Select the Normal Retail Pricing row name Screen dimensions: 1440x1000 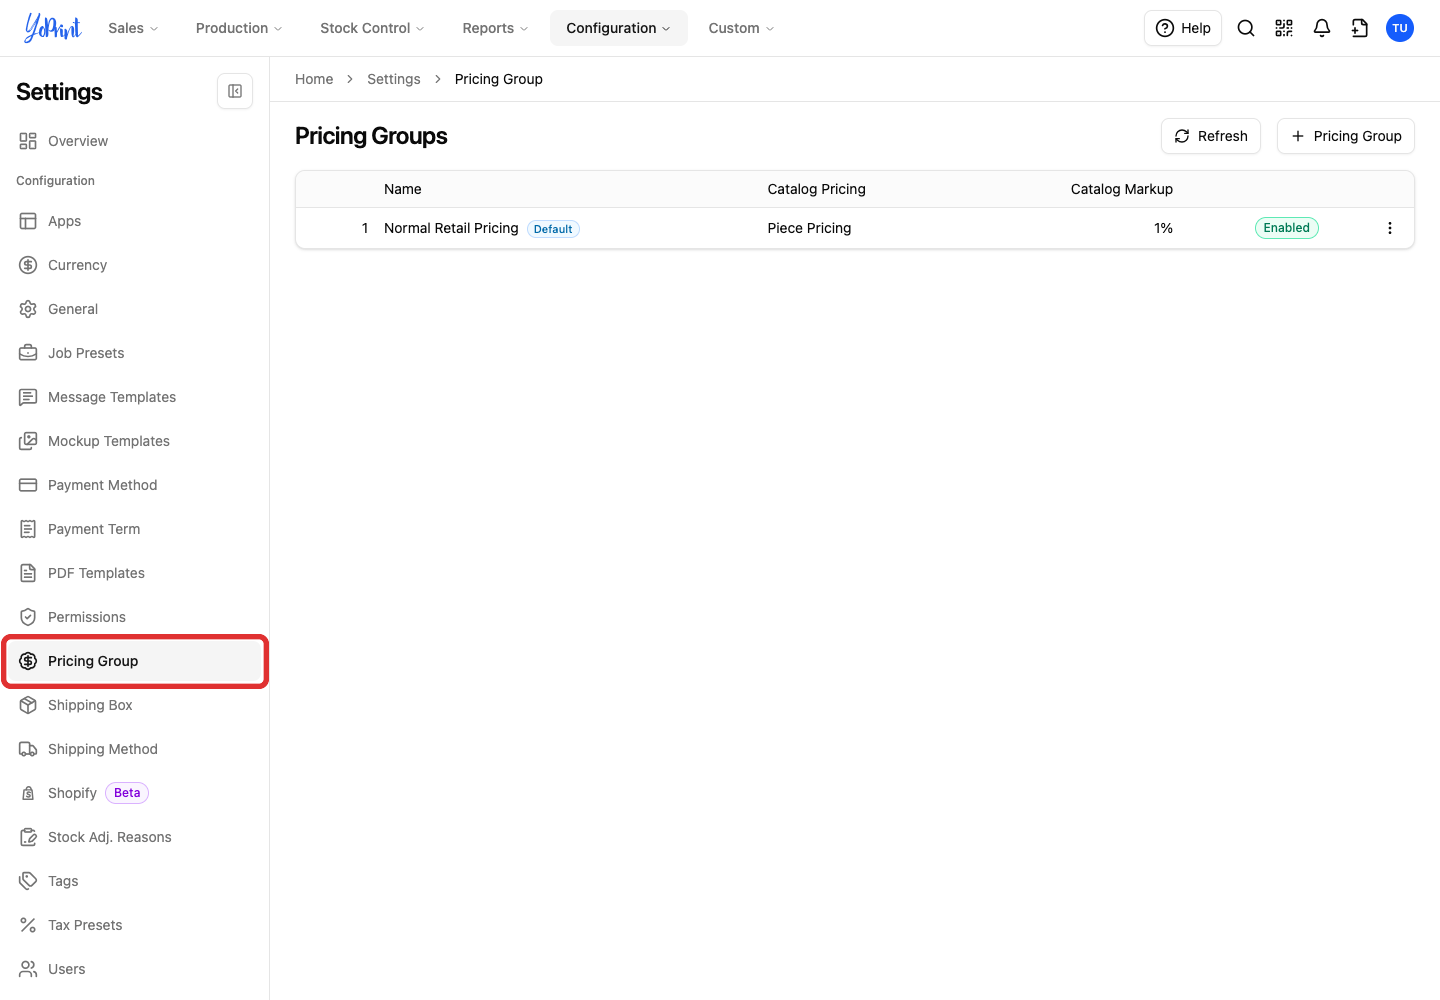click(451, 228)
